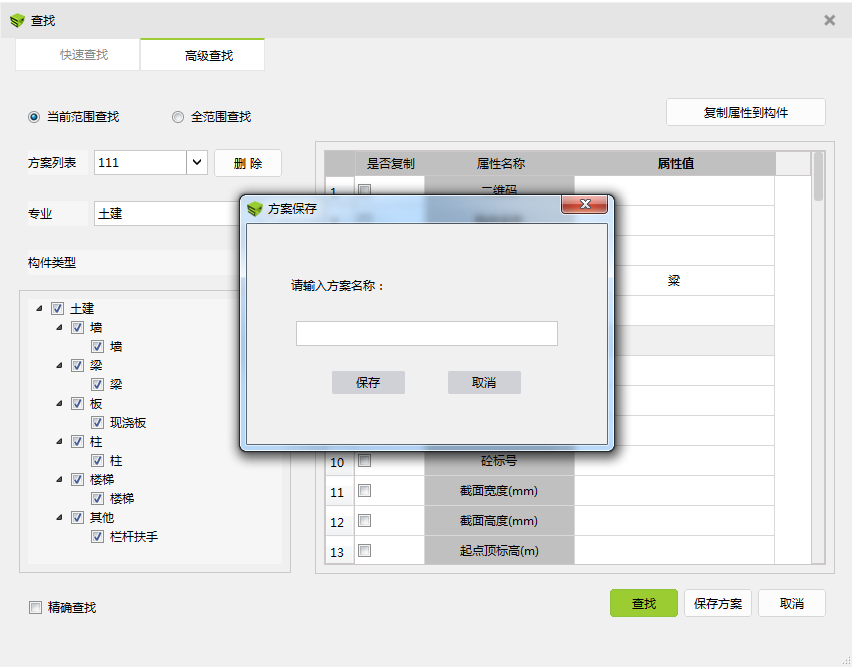Check 是否复制 box for row 10 砼标号
852x668 pixels.
point(365,460)
